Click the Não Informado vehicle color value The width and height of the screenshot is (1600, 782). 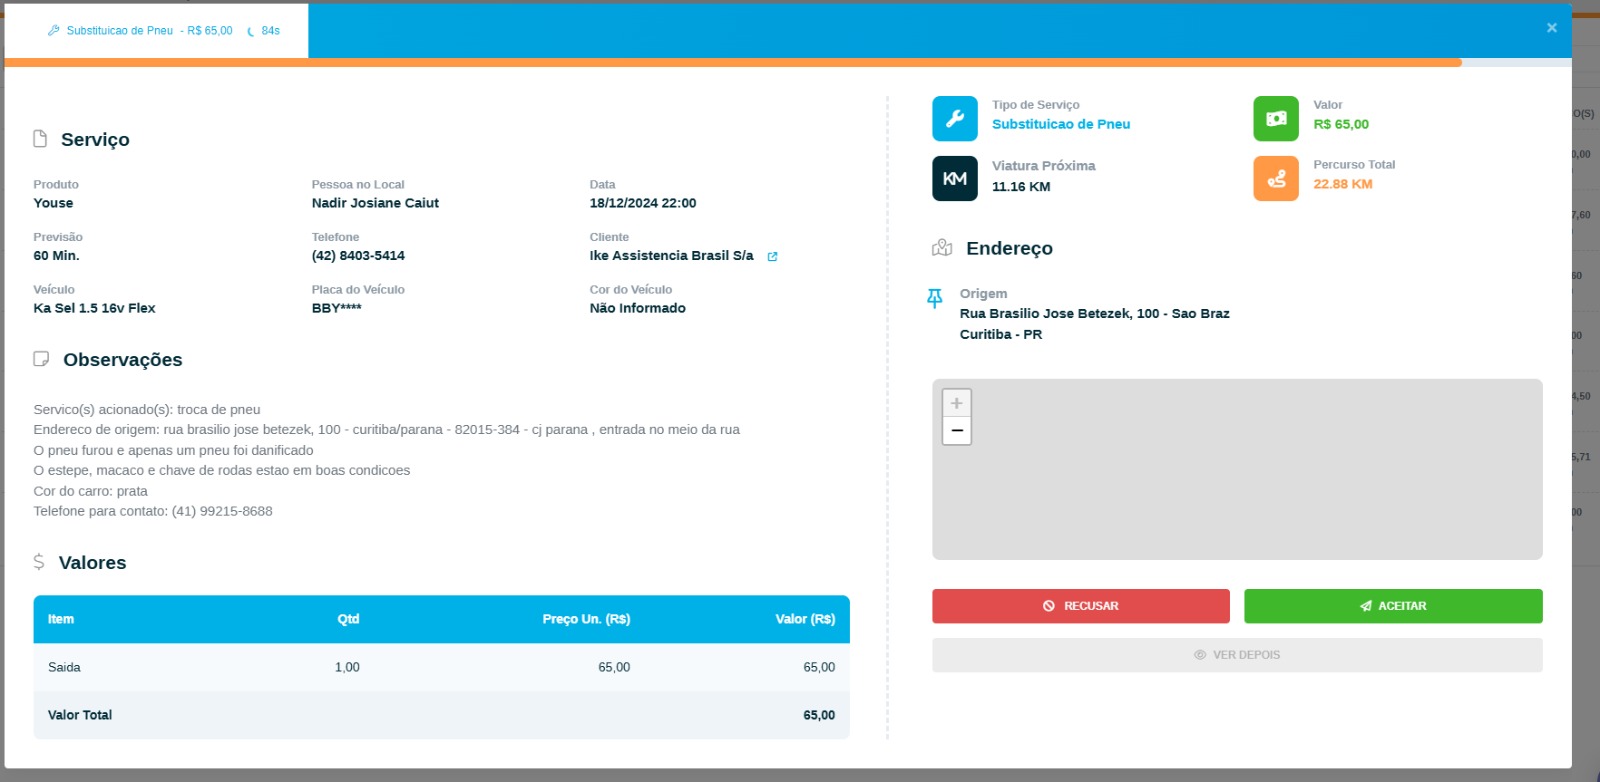click(x=638, y=308)
